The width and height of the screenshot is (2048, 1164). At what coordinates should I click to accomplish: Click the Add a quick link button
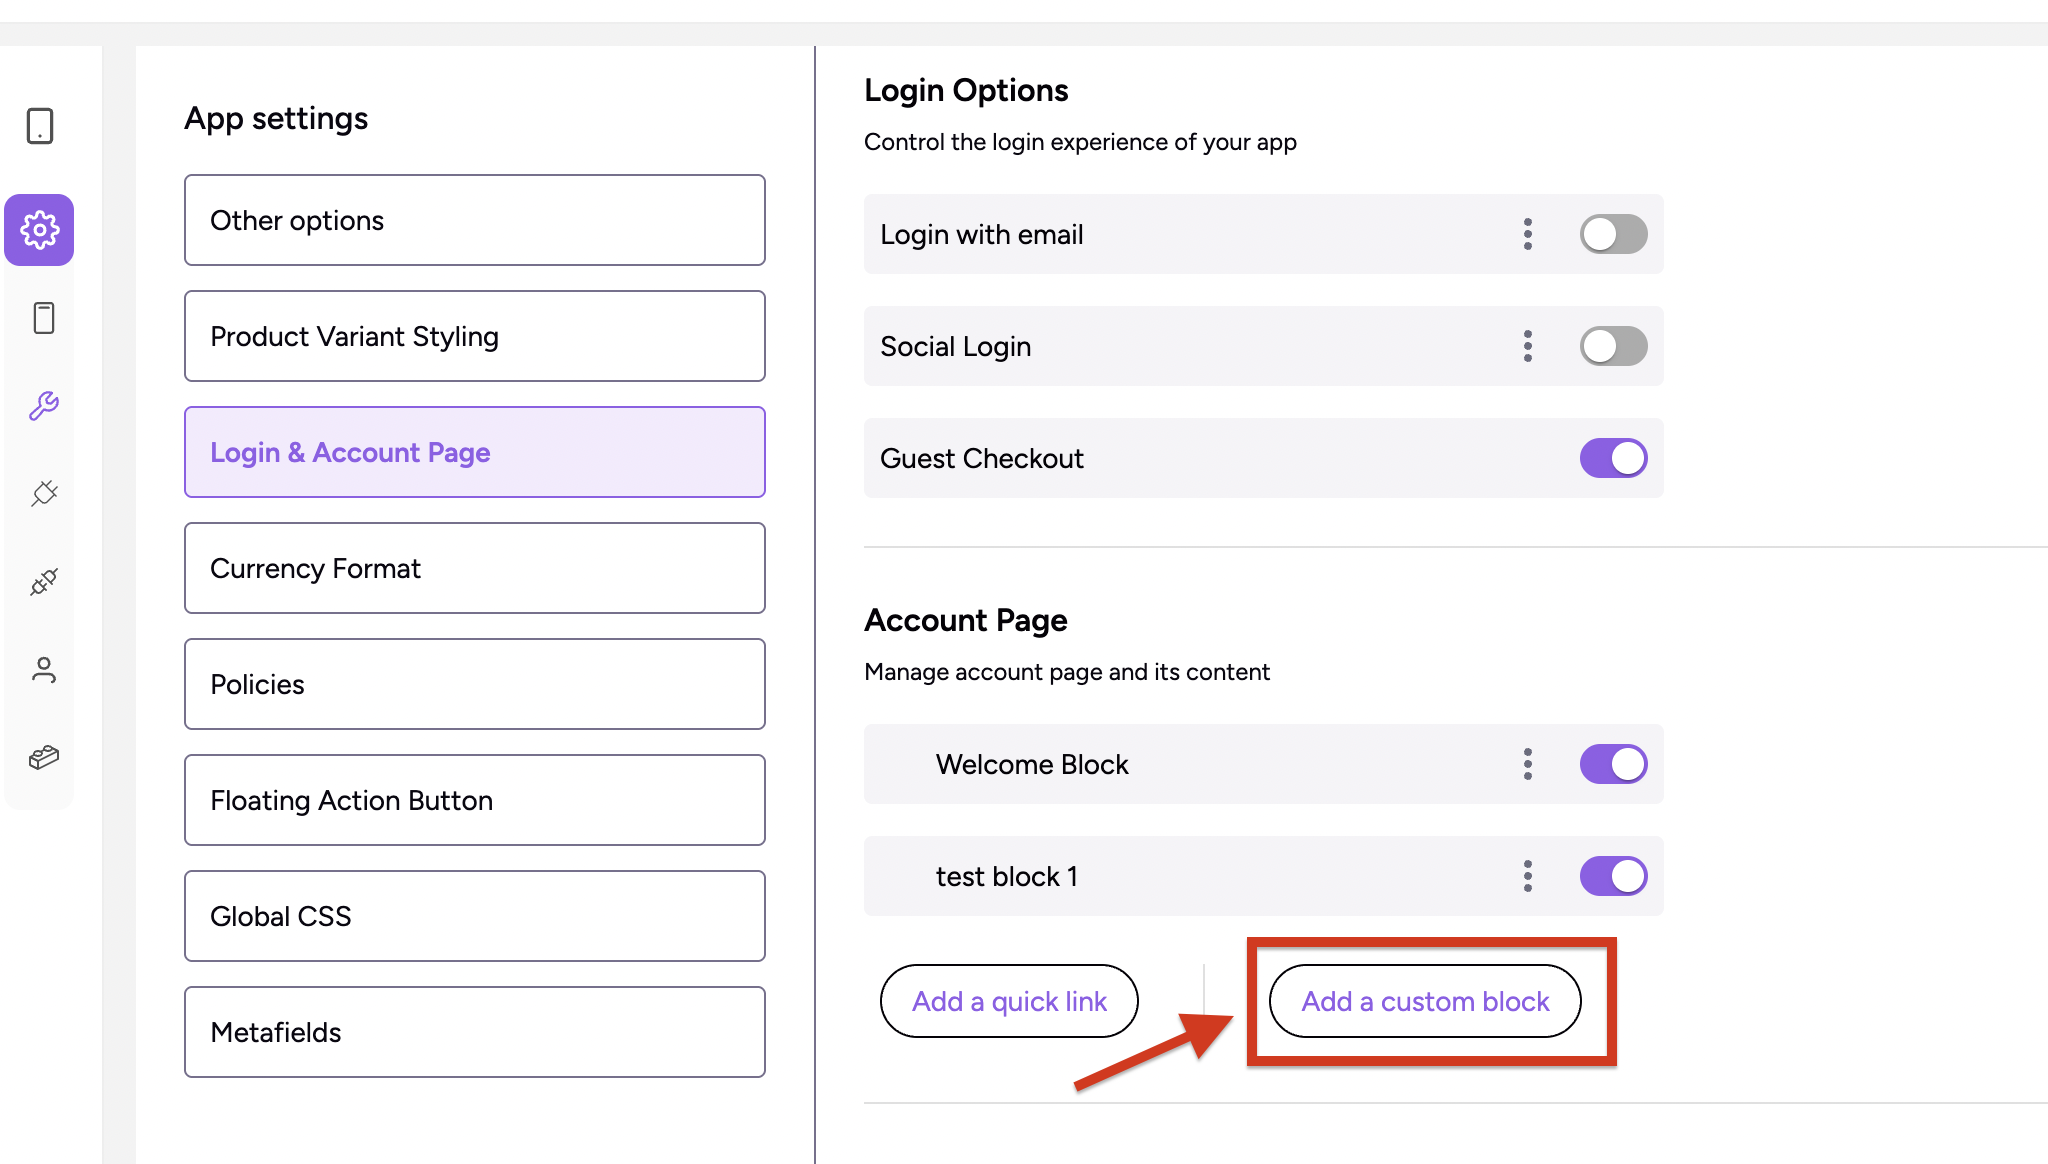click(x=1009, y=1001)
